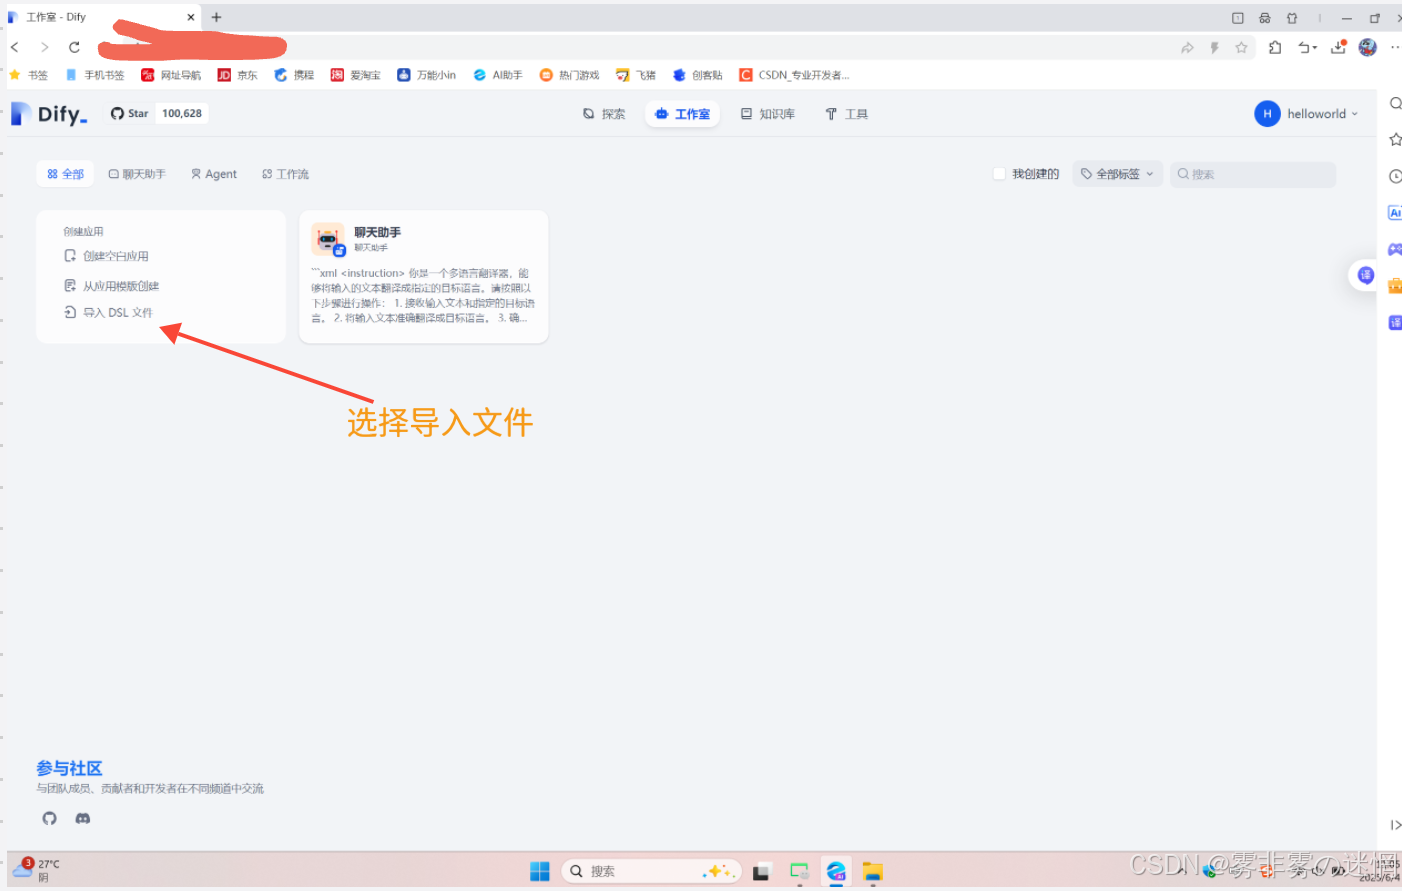Viewport: 1402px width, 891px height.
Task: Filter apps by Agent type
Action: coord(214,174)
